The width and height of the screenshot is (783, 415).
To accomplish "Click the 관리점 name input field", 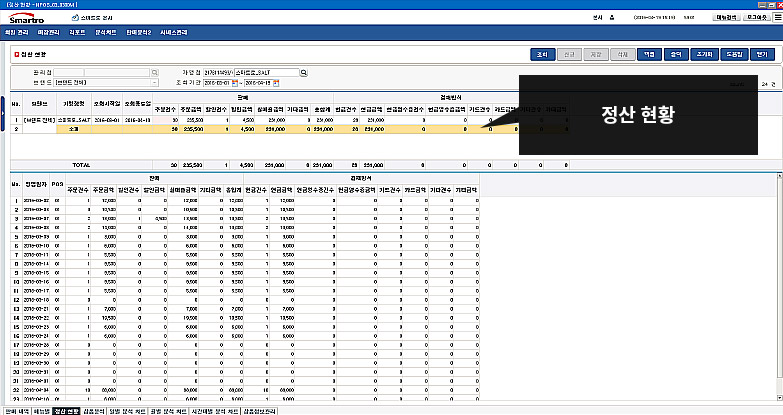I will point(117,73).
